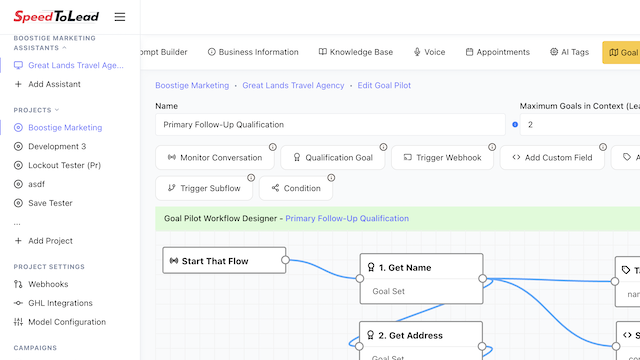Click the plus icon beside Add Assistant
Screen dimensions: 640x360
pyautogui.click(x=18, y=84)
